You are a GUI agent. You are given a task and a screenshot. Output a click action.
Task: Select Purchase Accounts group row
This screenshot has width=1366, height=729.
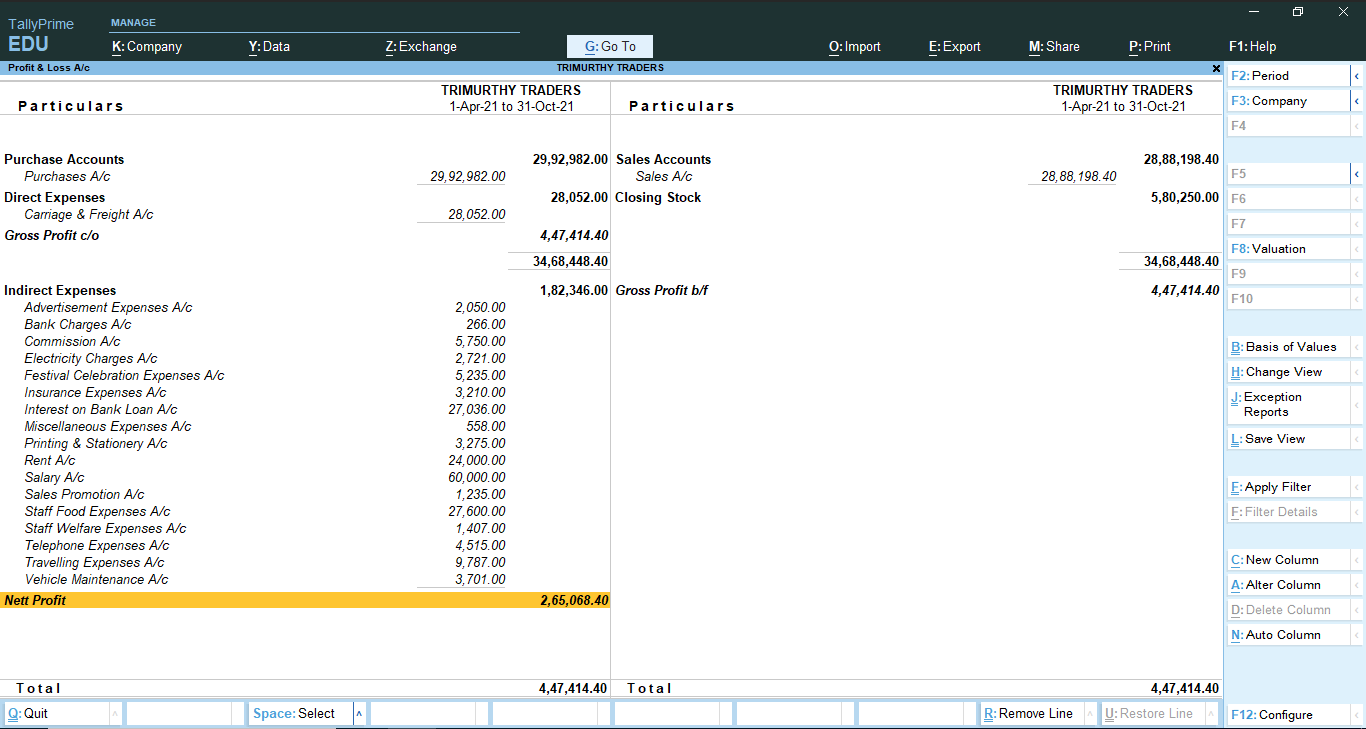(x=305, y=159)
